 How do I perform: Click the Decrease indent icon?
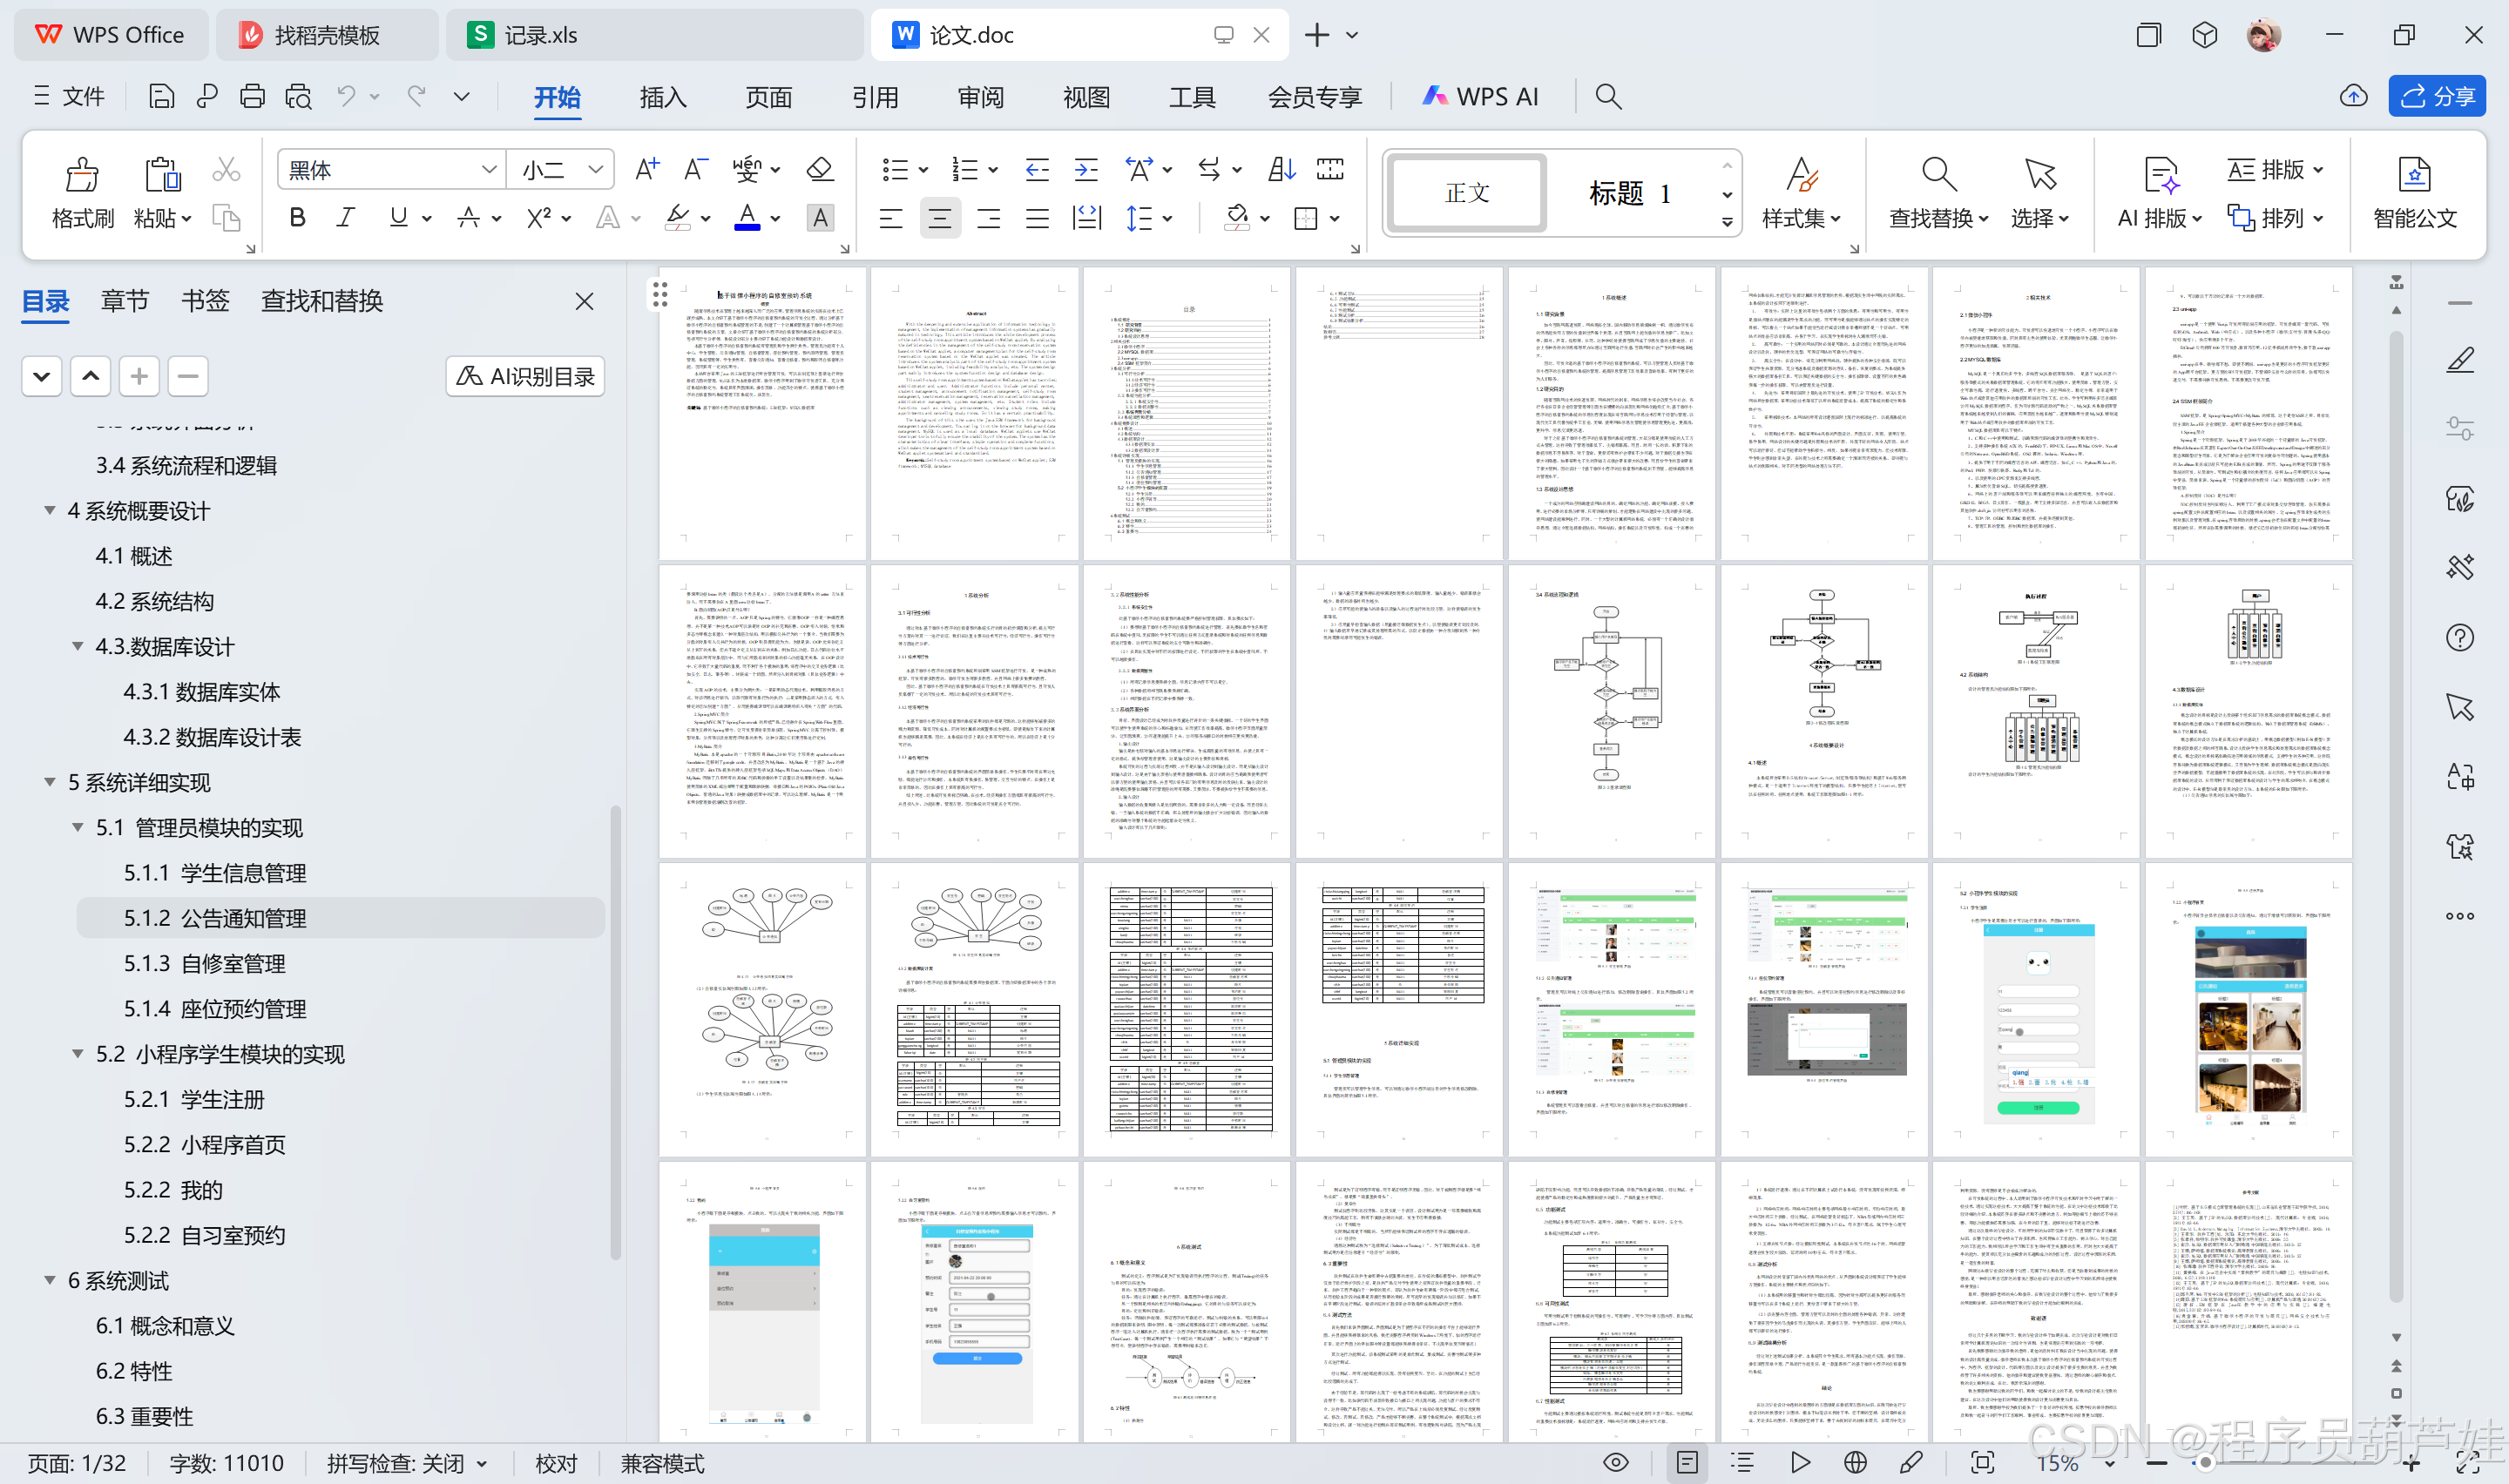1037,169
